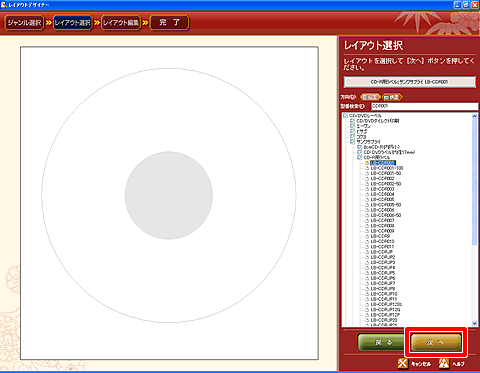Click page icon beside LB-CDRJP4
480x373 pixels.
(x=367, y=268)
